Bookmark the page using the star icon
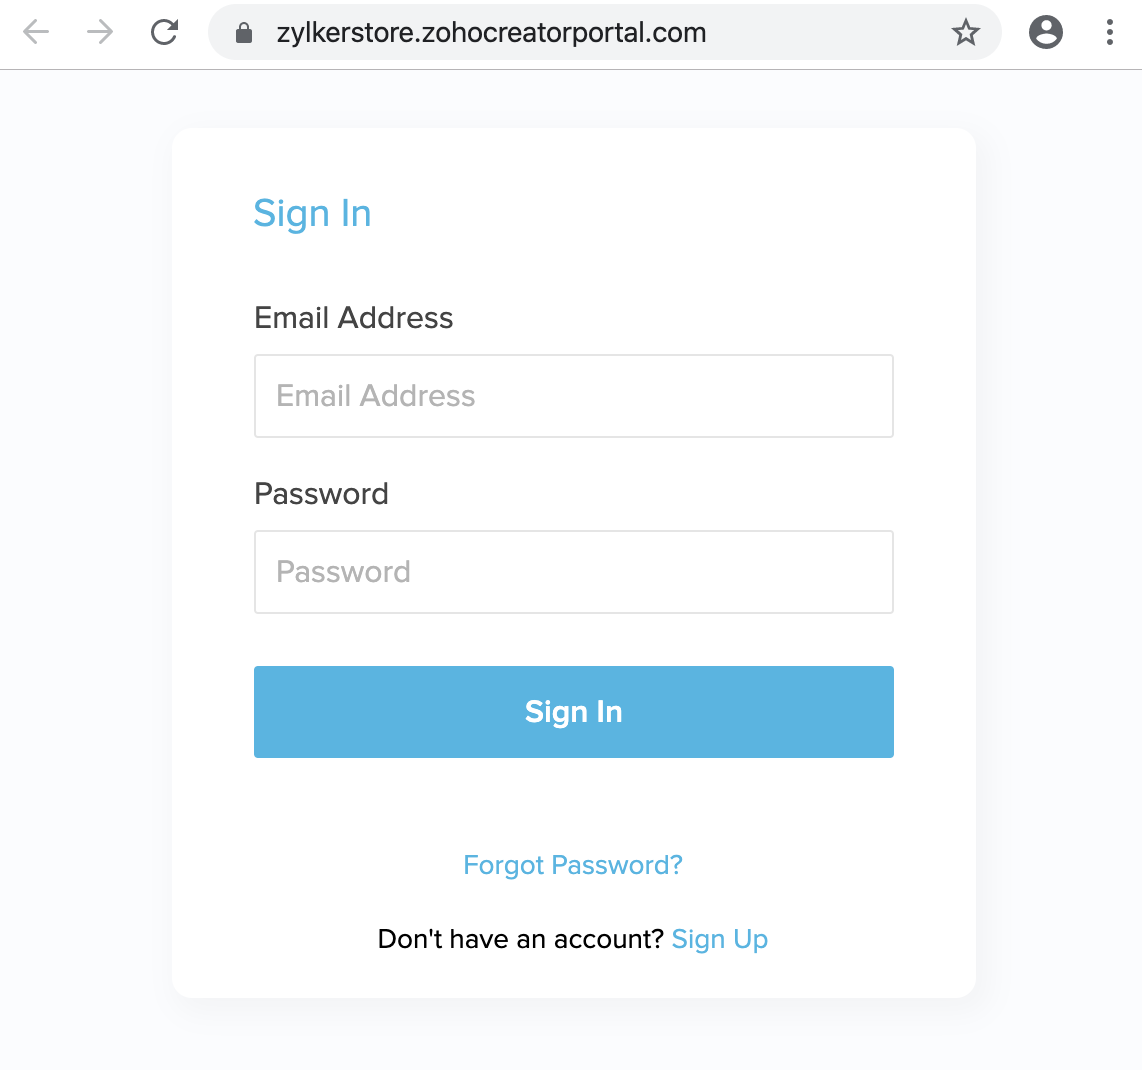 [966, 31]
